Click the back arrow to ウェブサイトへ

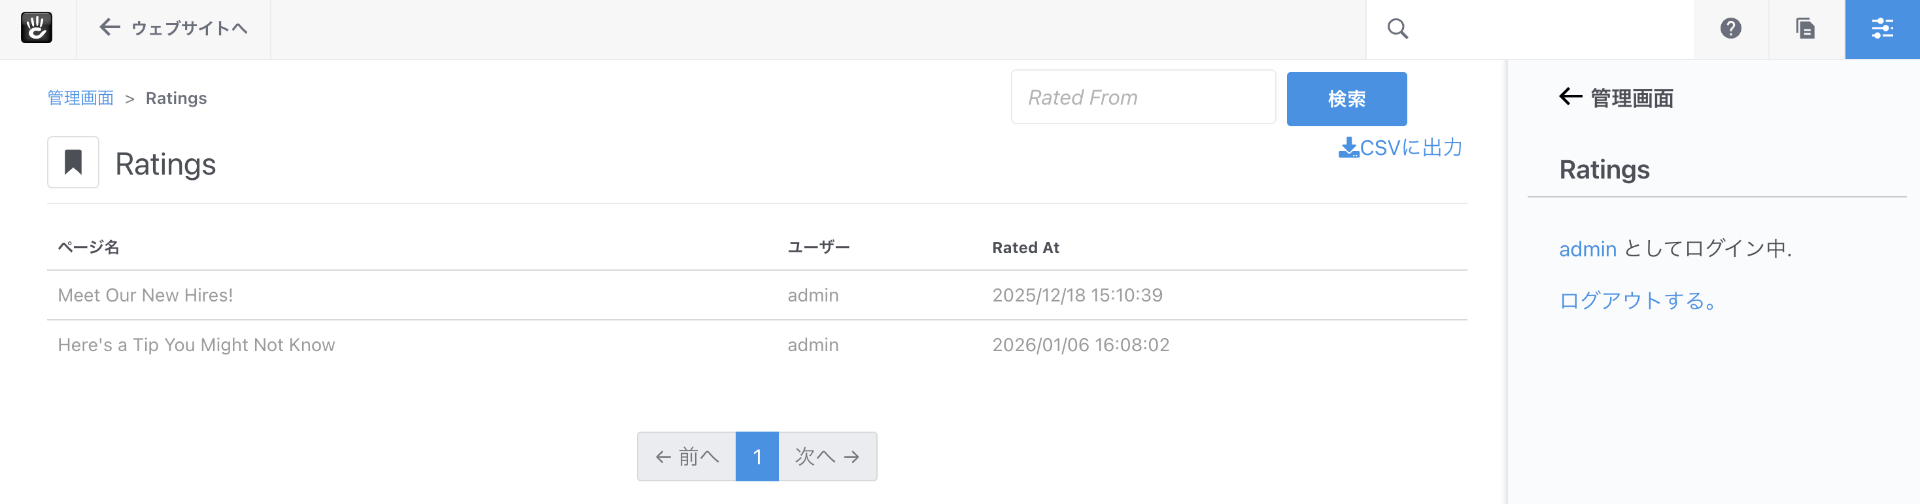(x=110, y=28)
